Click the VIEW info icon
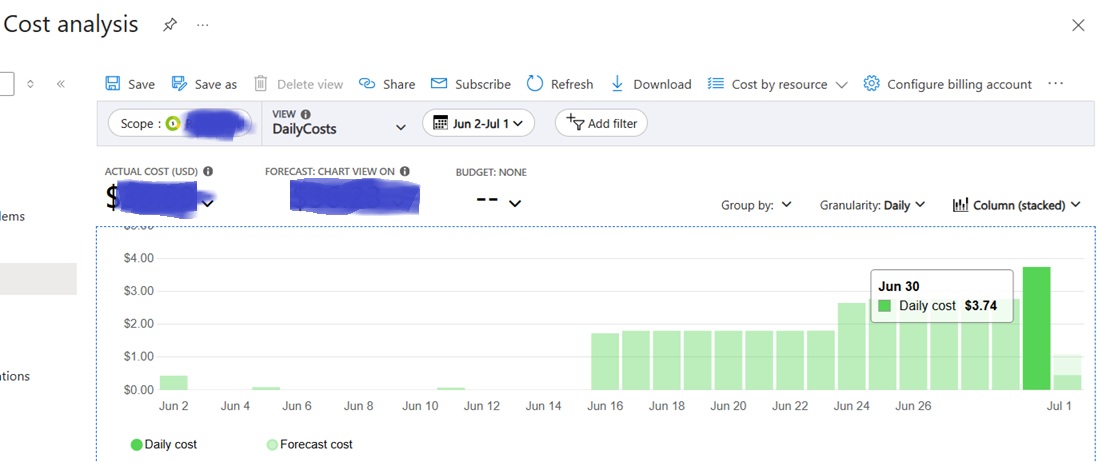Viewport: 1102px width, 462px height. (306, 114)
